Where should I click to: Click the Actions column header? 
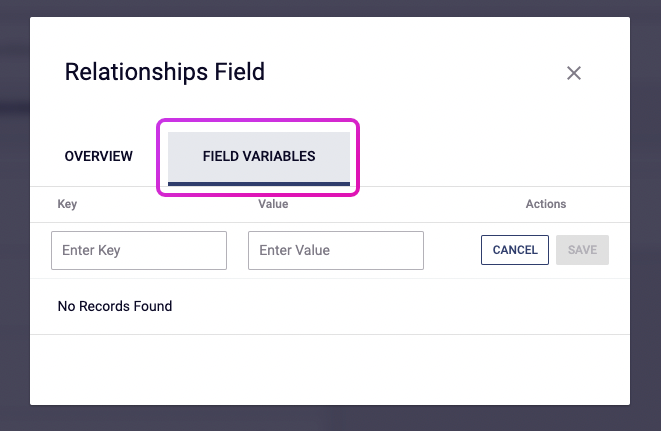coord(546,204)
